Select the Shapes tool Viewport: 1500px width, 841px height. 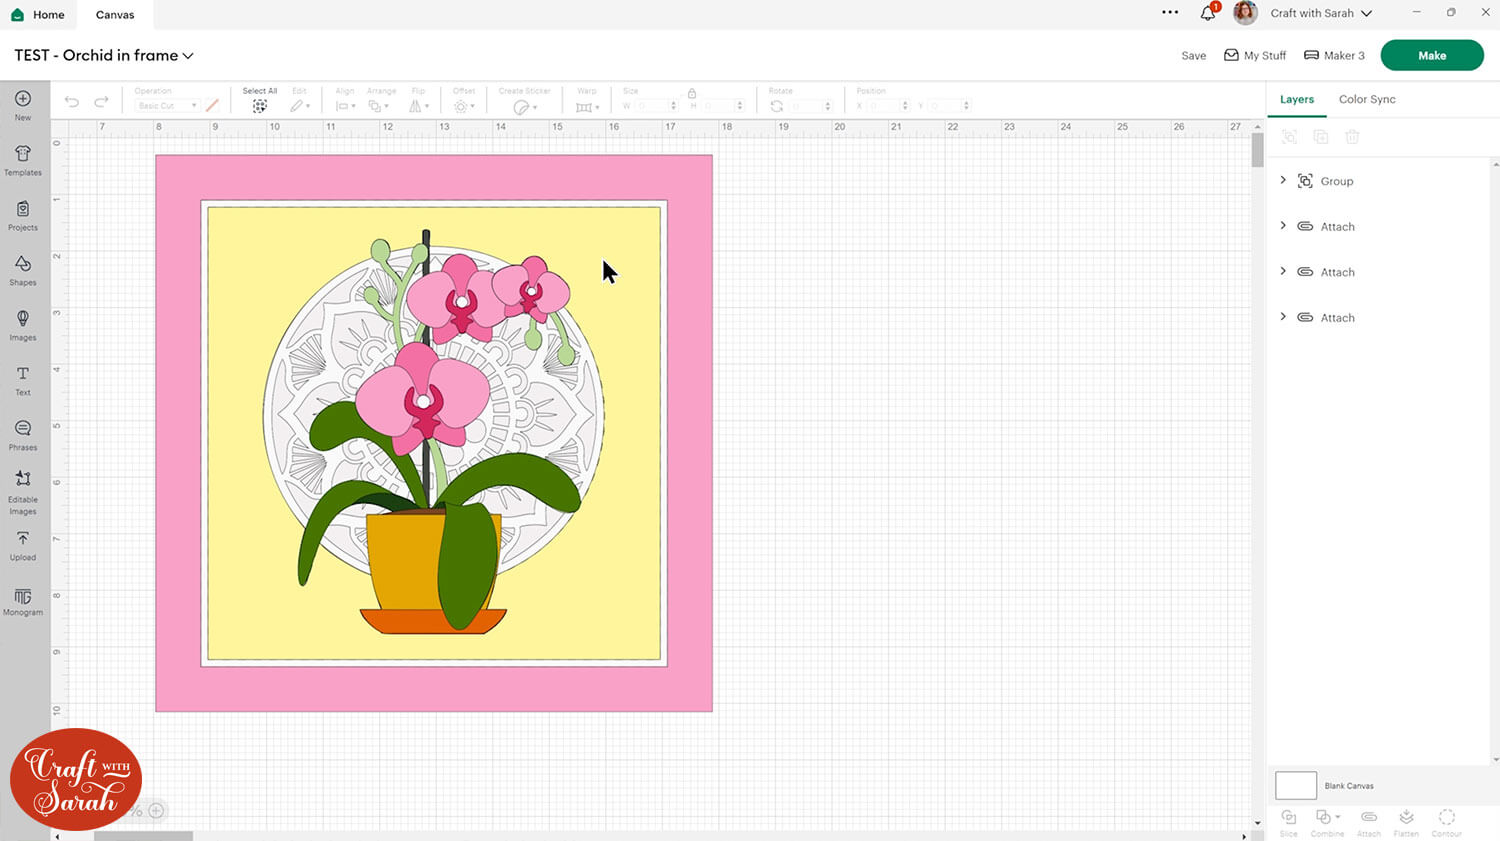tap(23, 269)
